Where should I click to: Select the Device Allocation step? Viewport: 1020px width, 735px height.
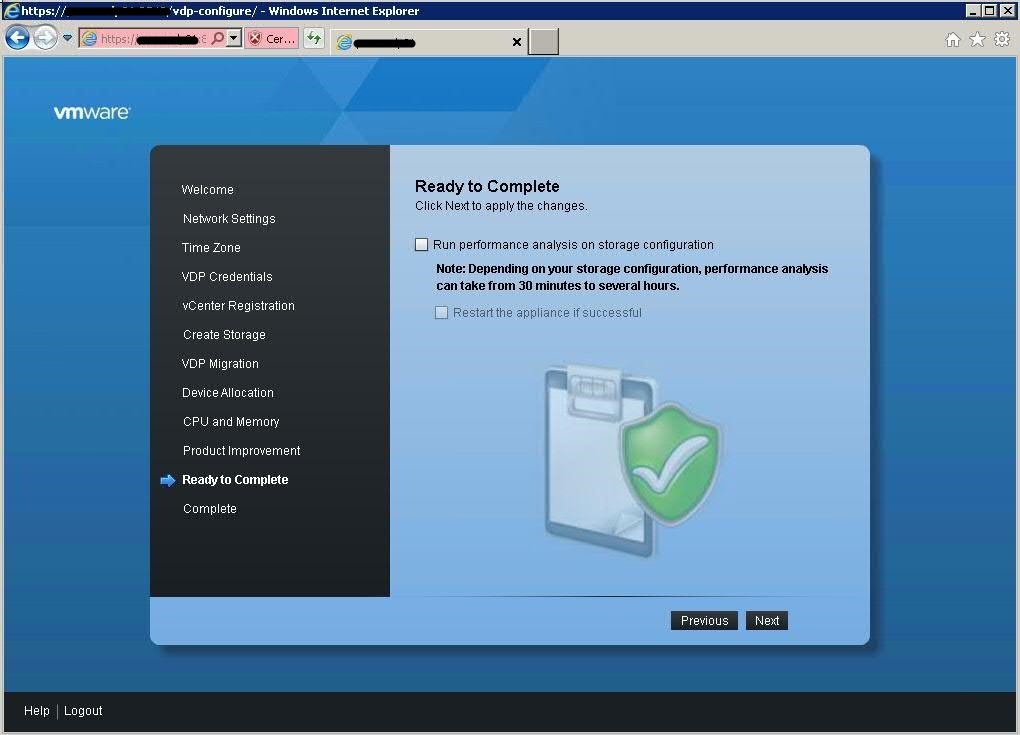(228, 393)
